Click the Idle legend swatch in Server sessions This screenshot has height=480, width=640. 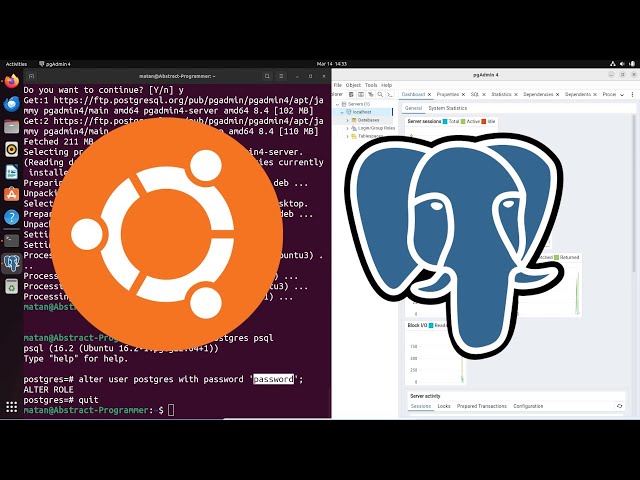click(484, 122)
